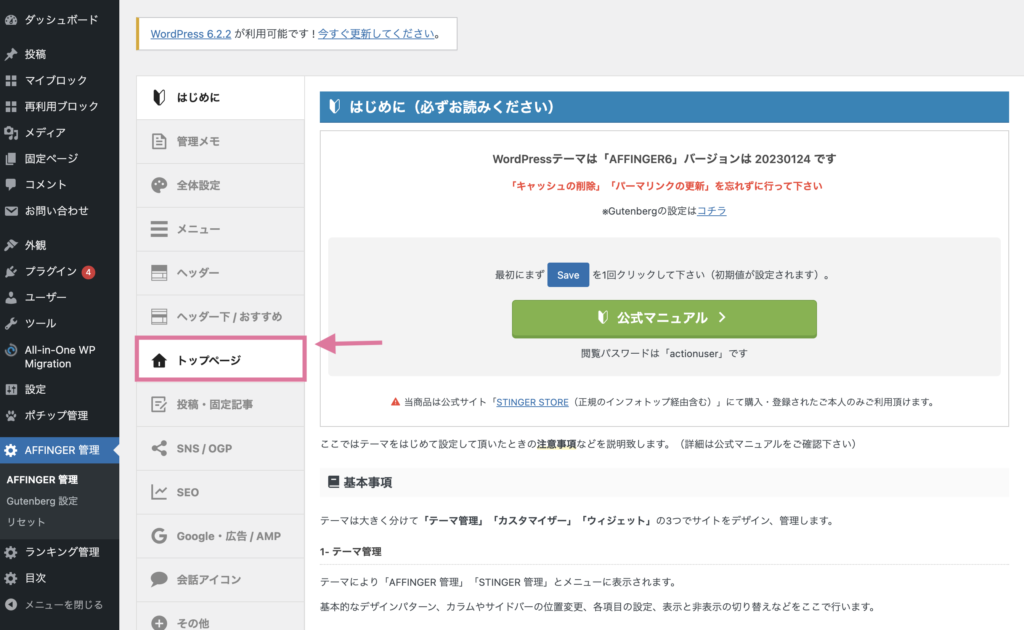Screen dimensions: 1024x630
Task: Click the プラグイン plug icon
Action: click(x=11, y=272)
